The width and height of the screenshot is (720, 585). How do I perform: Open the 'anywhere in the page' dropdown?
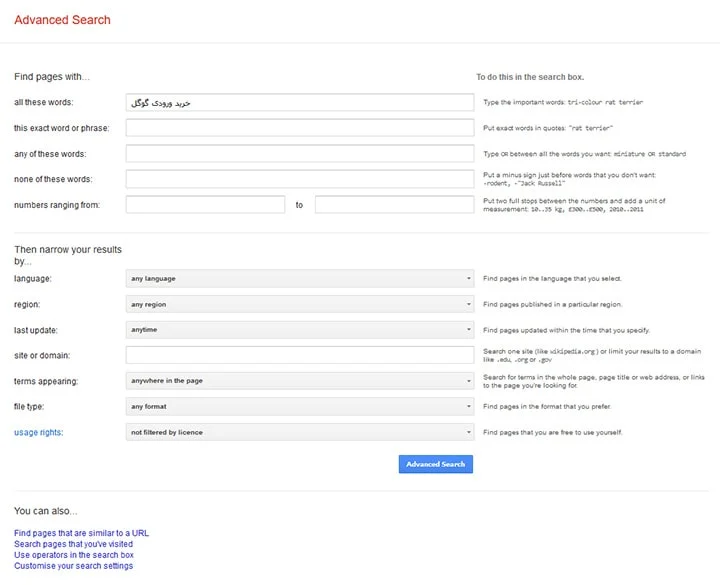(300, 381)
